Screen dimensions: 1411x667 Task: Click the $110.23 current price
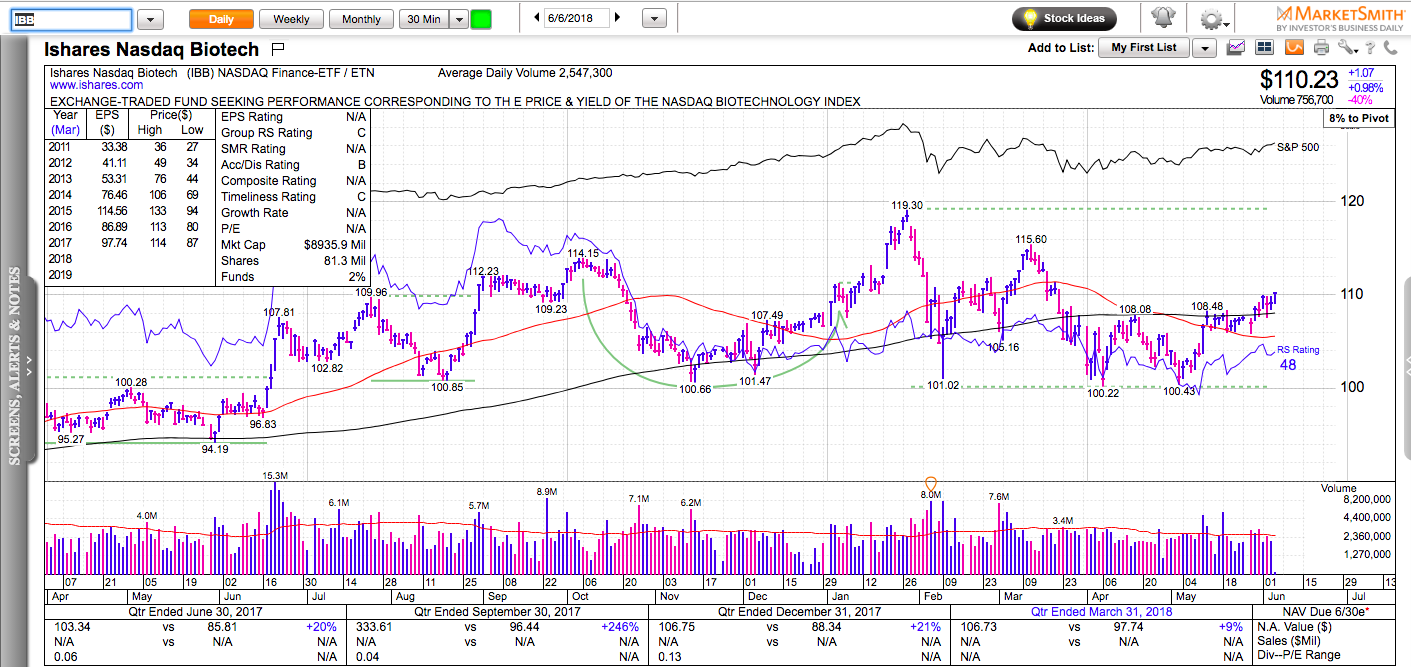point(1298,80)
